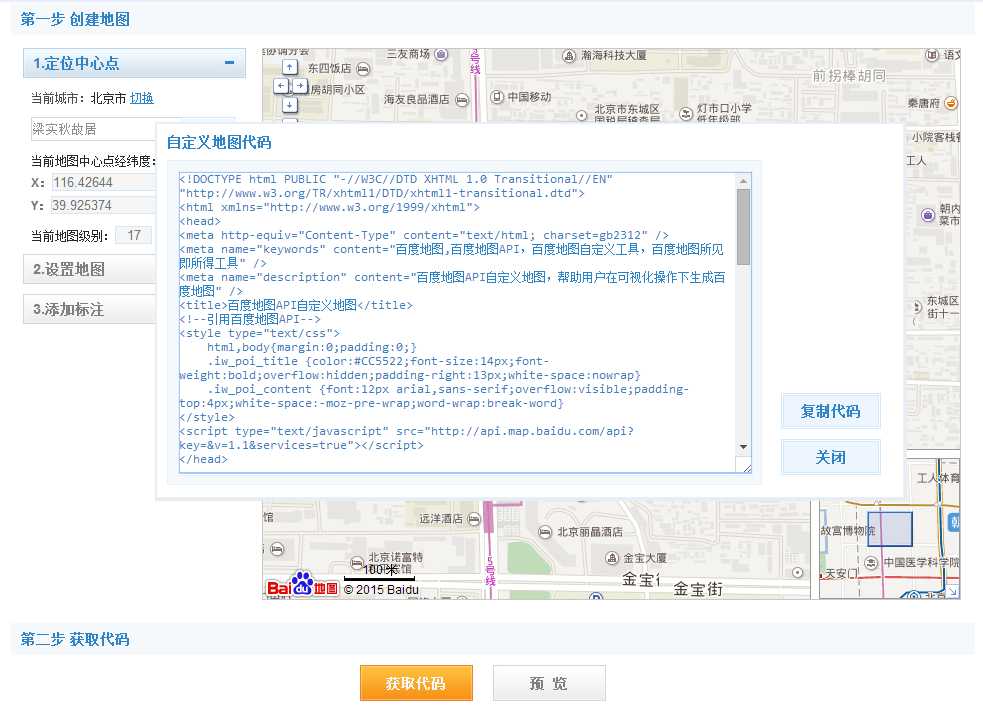
Task: Click the 第二步 获取代码 heading
Action: coord(75,639)
